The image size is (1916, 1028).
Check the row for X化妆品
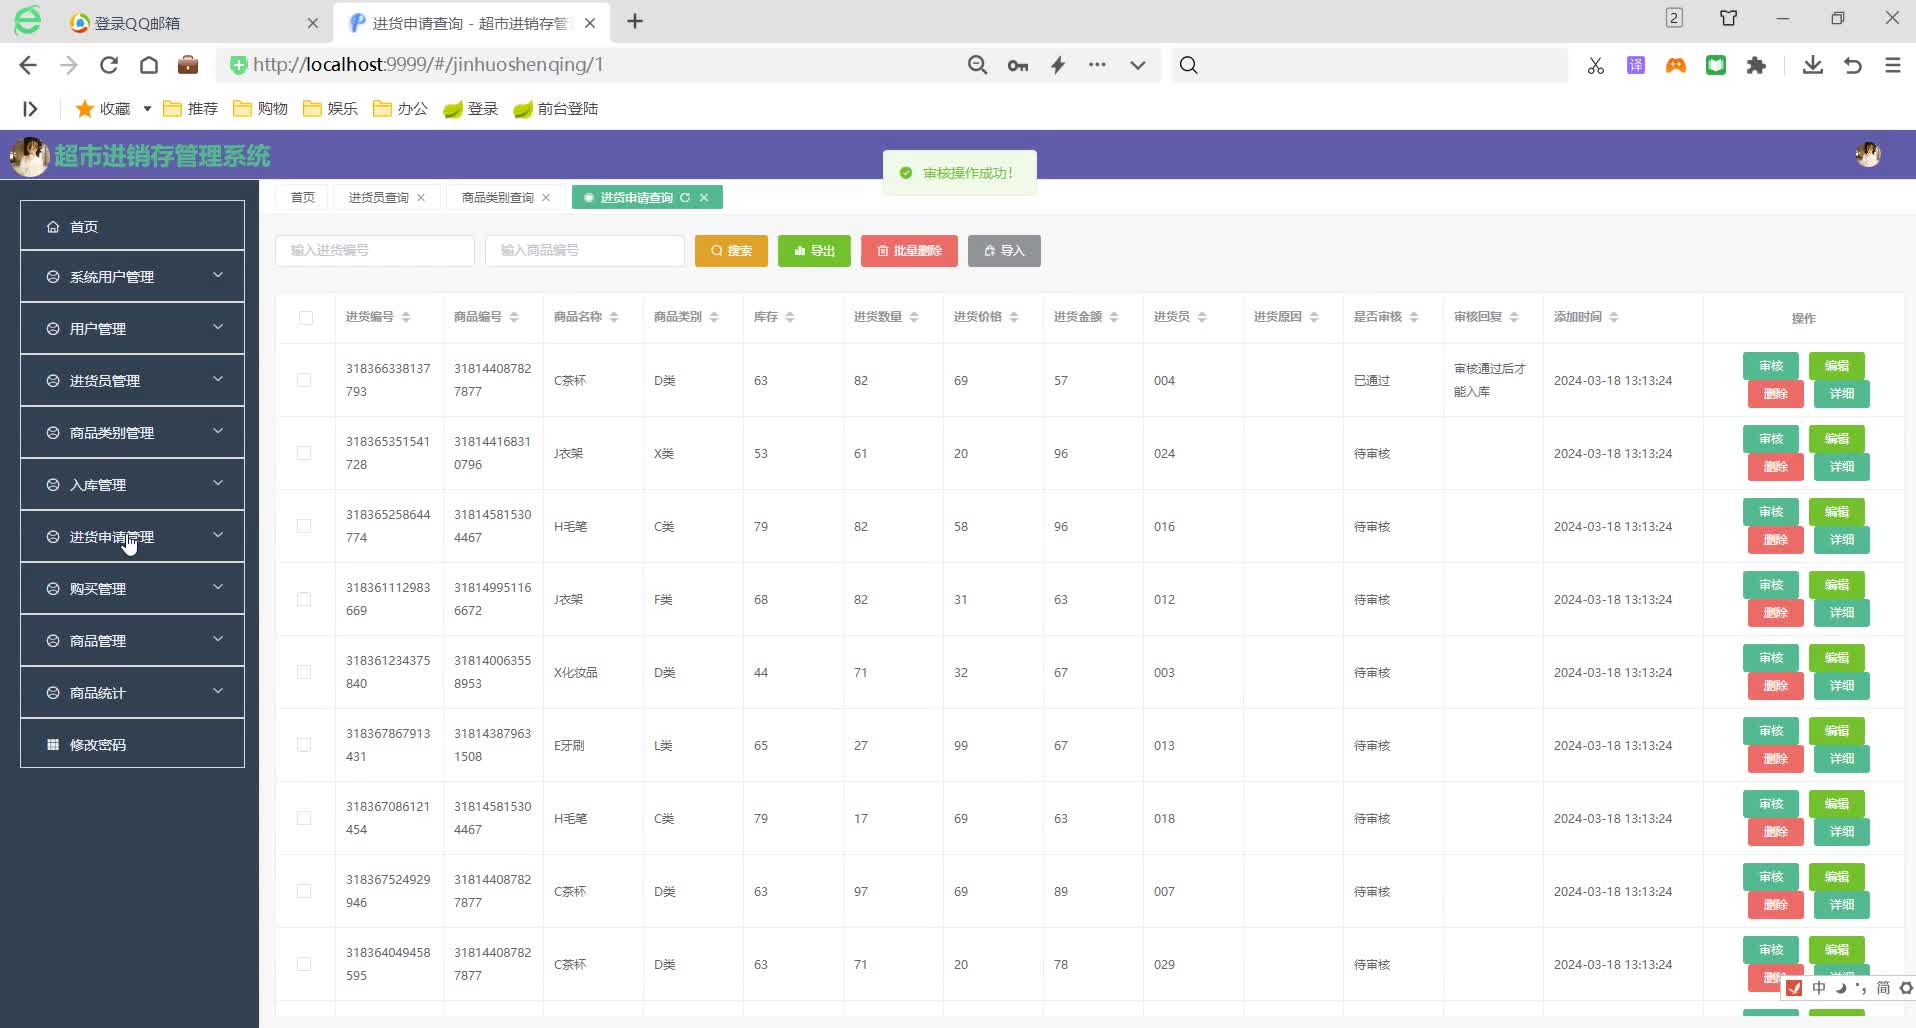point(304,672)
